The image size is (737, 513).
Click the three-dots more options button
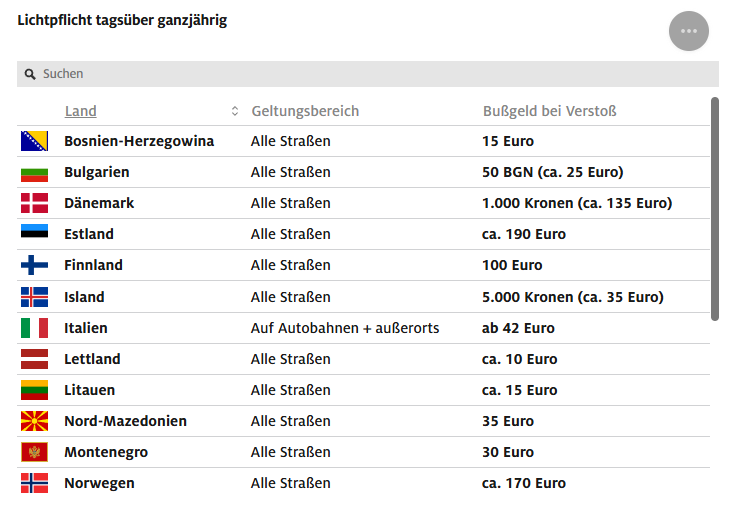688,31
